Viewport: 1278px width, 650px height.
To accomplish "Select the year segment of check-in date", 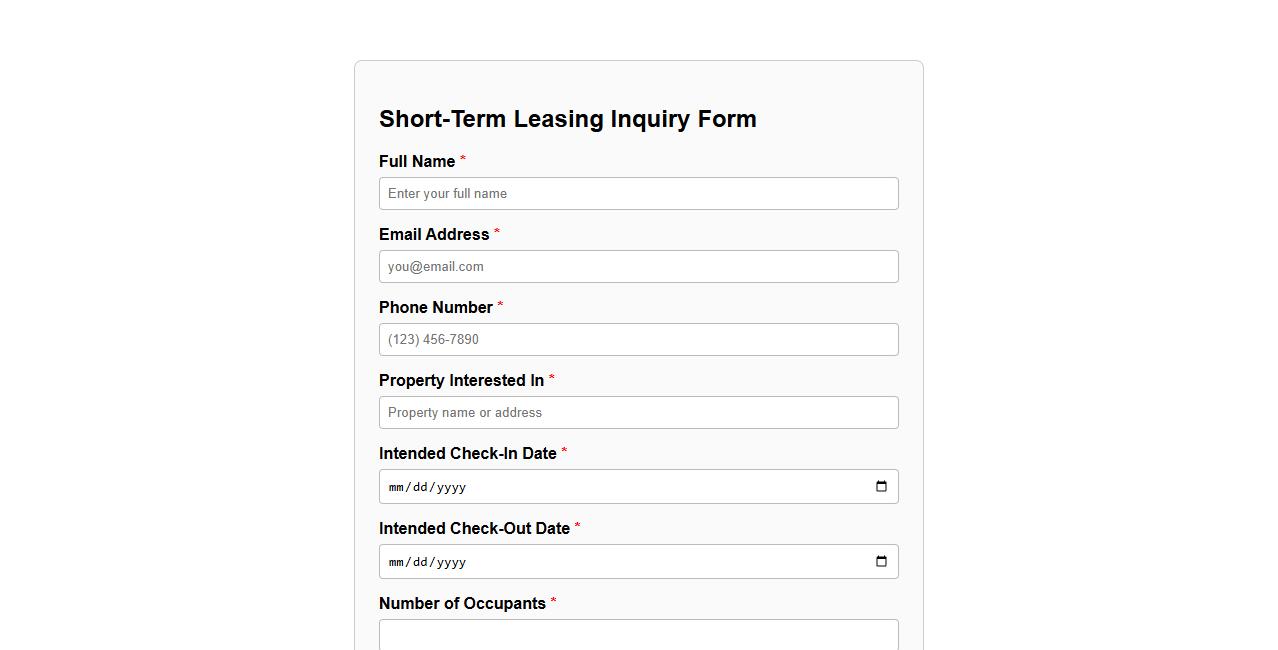I will [452, 487].
